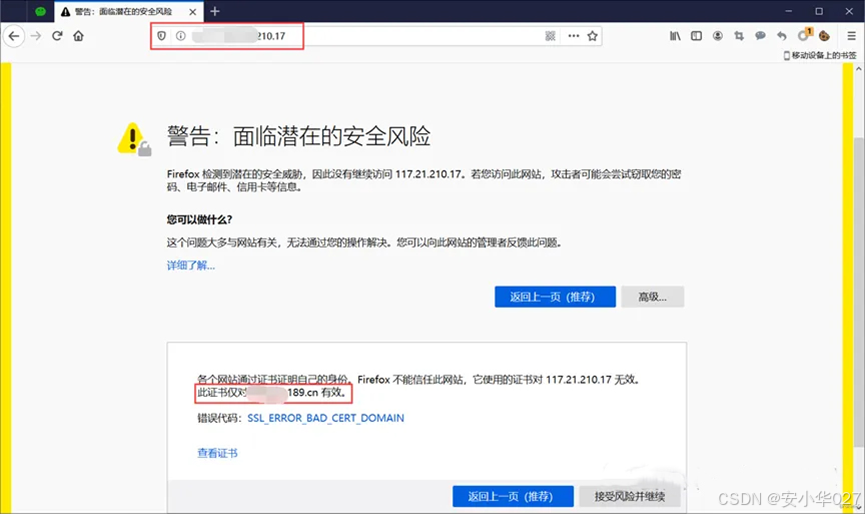The image size is (865, 514).
Task: Open a new tab with plus button
Action: [x=215, y=11]
